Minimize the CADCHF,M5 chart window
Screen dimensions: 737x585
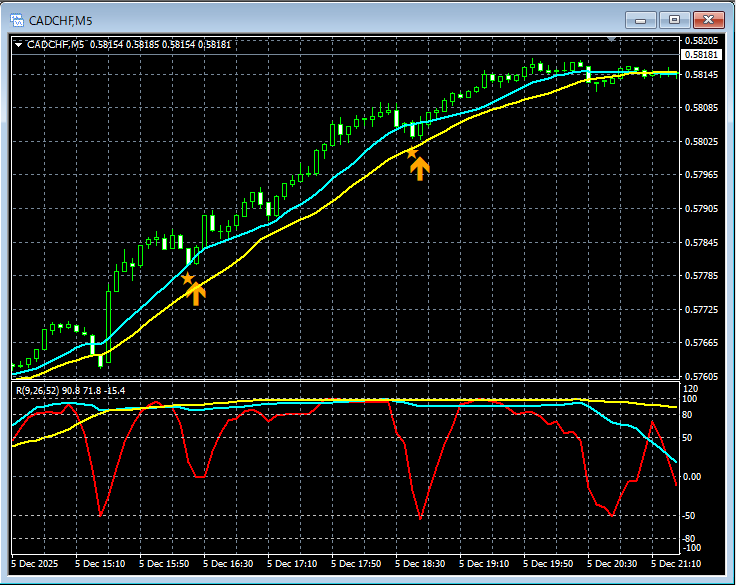[x=641, y=19]
